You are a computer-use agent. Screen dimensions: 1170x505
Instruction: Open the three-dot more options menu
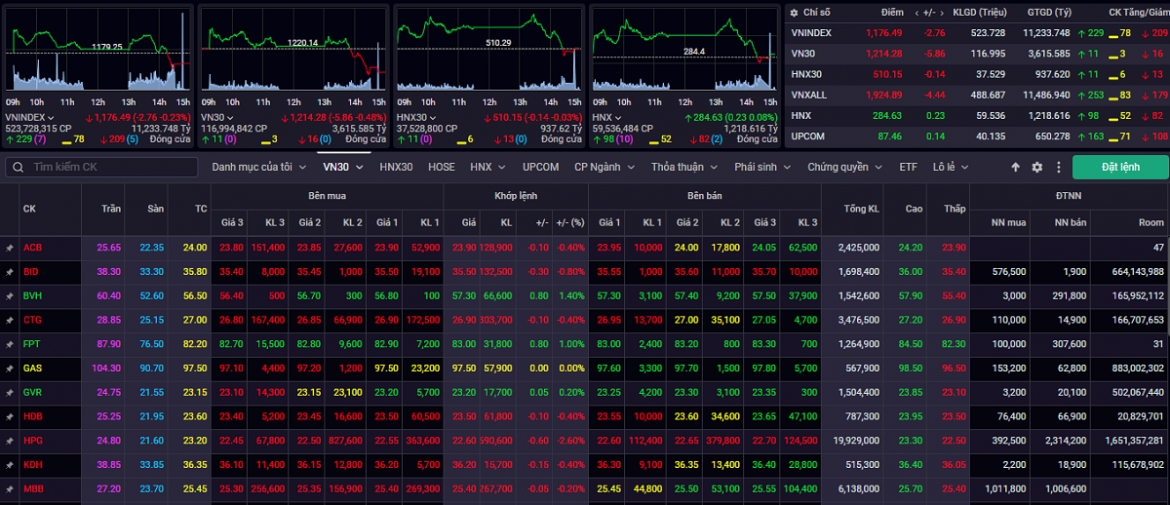coord(1058,167)
